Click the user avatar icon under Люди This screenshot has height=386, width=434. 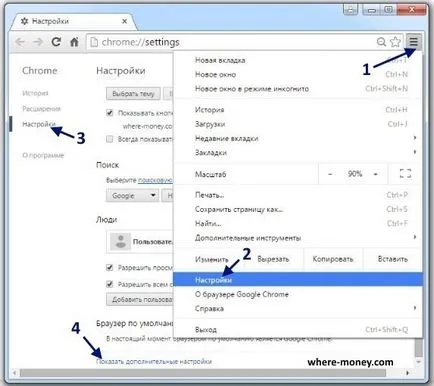(x=120, y=241)
